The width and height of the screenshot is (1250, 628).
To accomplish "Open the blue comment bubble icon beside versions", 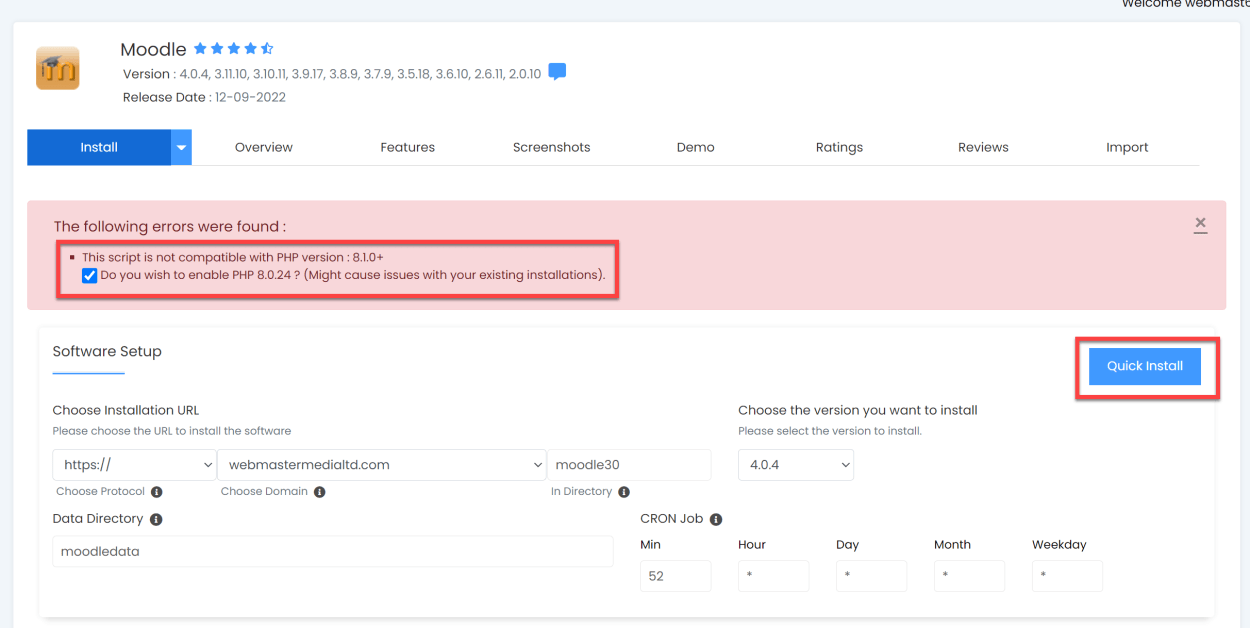I will 557,72.
